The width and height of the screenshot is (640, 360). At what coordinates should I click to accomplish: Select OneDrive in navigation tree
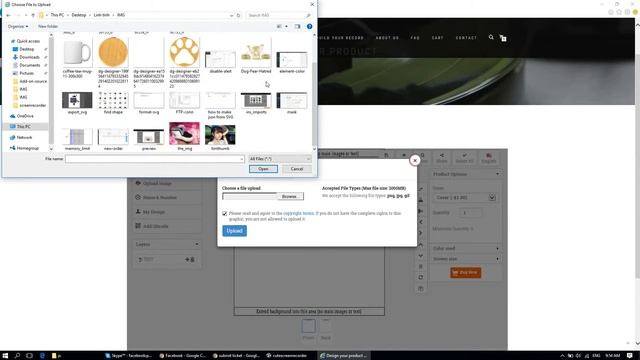(25, 116)
